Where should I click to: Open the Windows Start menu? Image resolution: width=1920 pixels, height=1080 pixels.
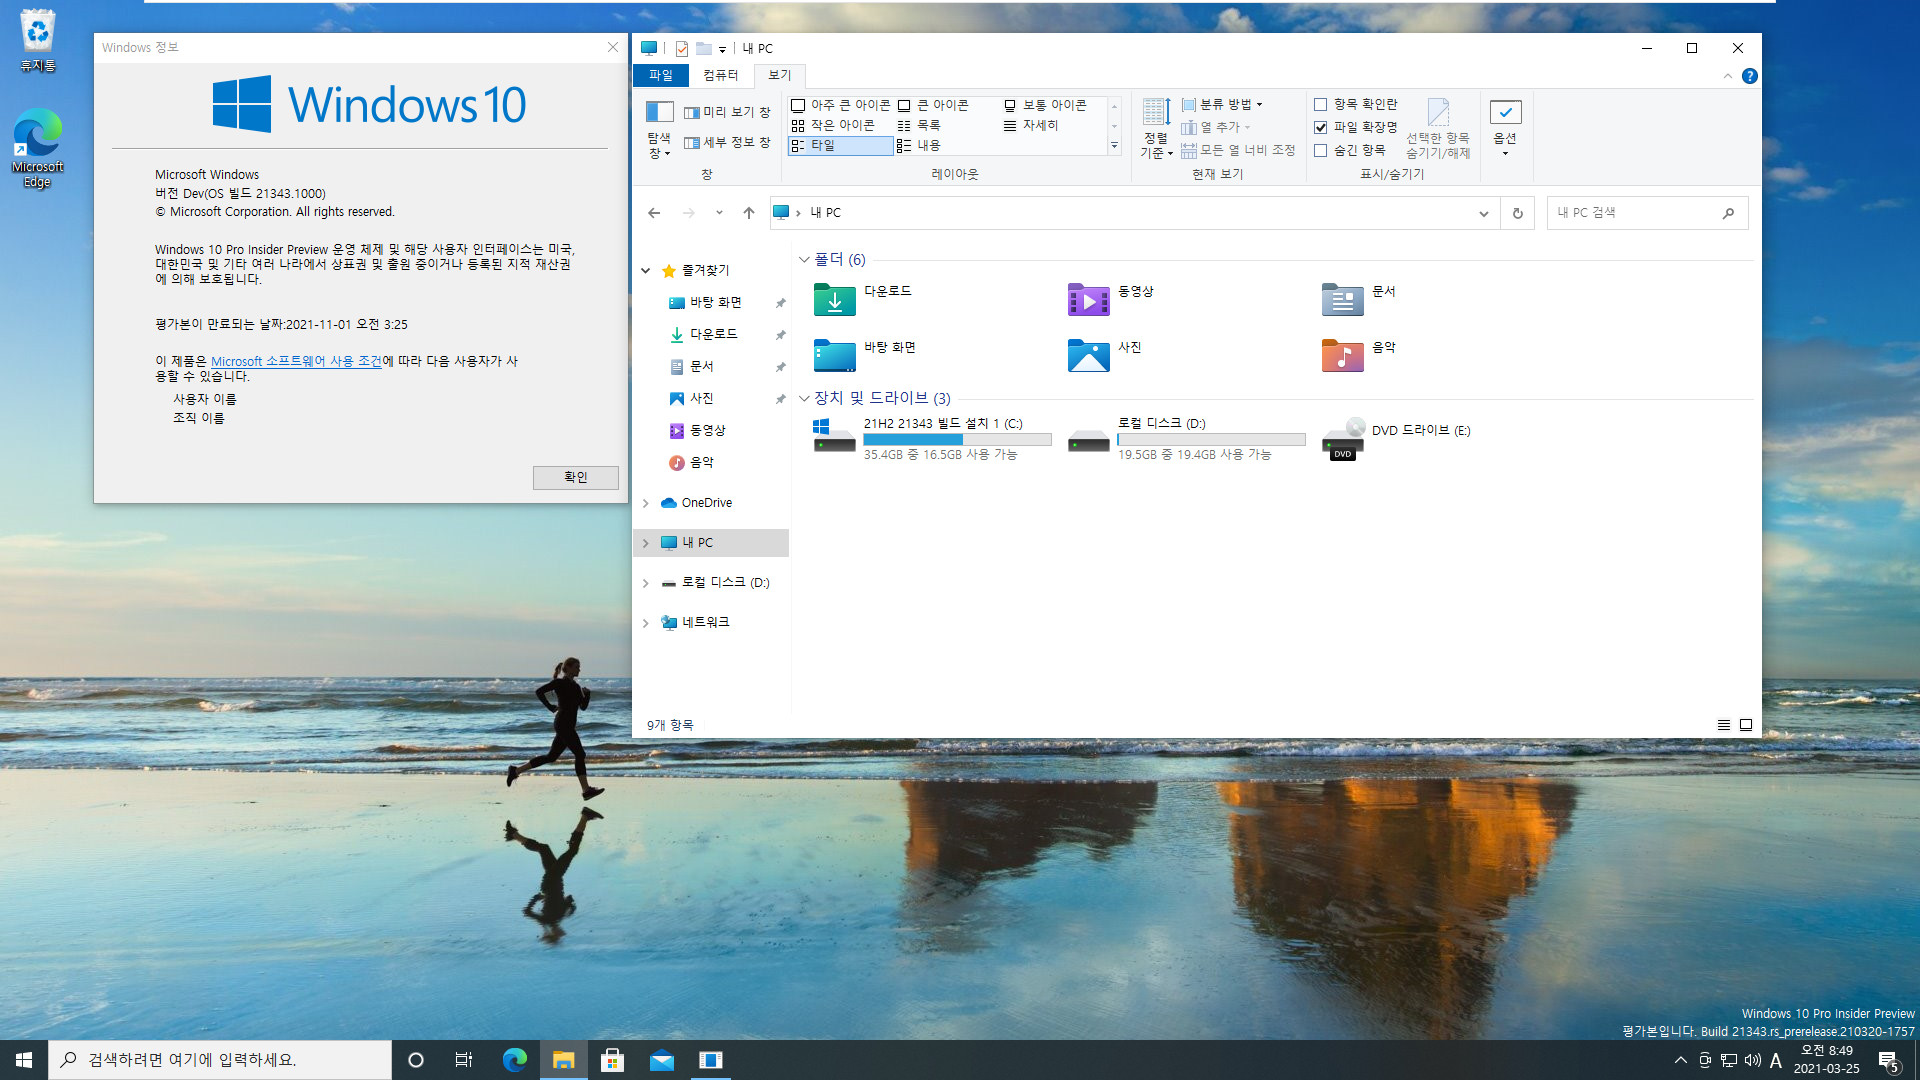24,1060
